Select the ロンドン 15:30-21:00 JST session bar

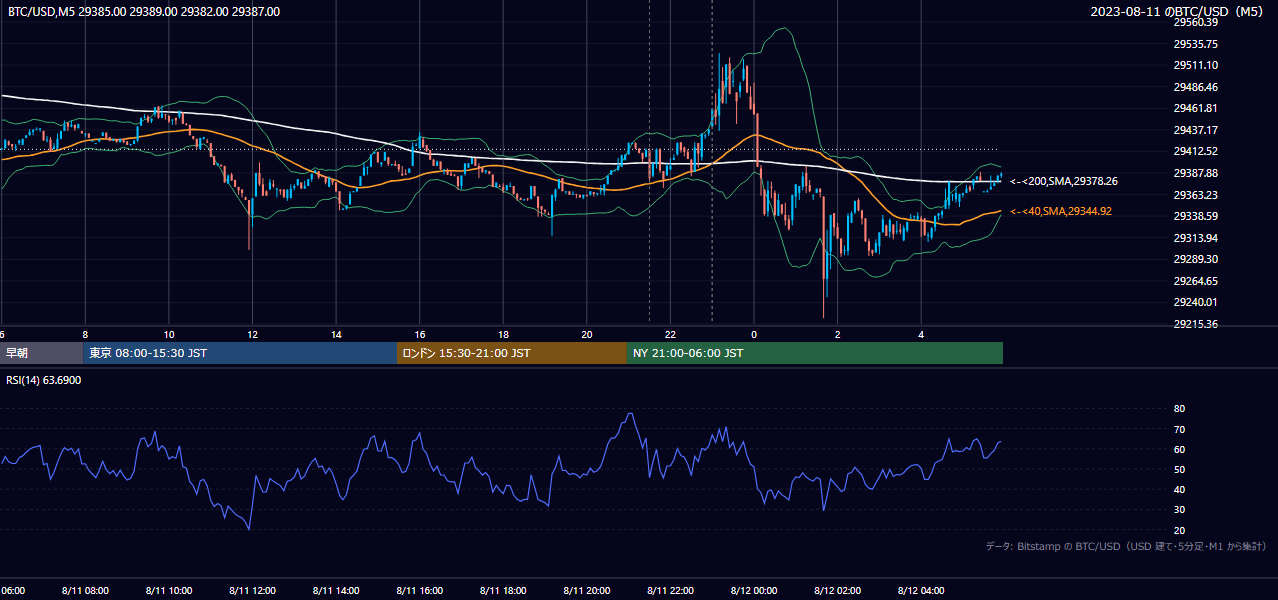tap(512, 353)
